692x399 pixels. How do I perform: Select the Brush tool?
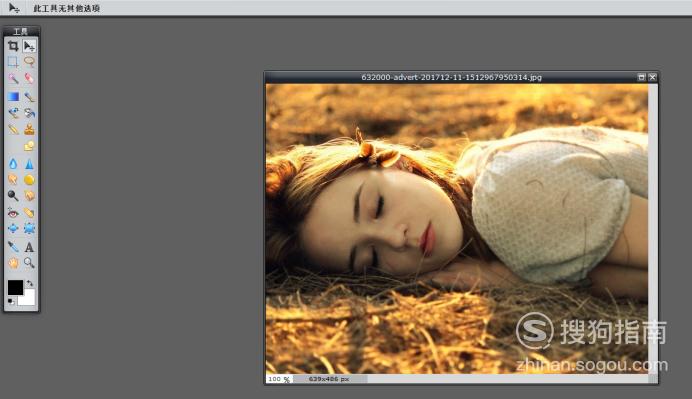click(x=29, y=96)
